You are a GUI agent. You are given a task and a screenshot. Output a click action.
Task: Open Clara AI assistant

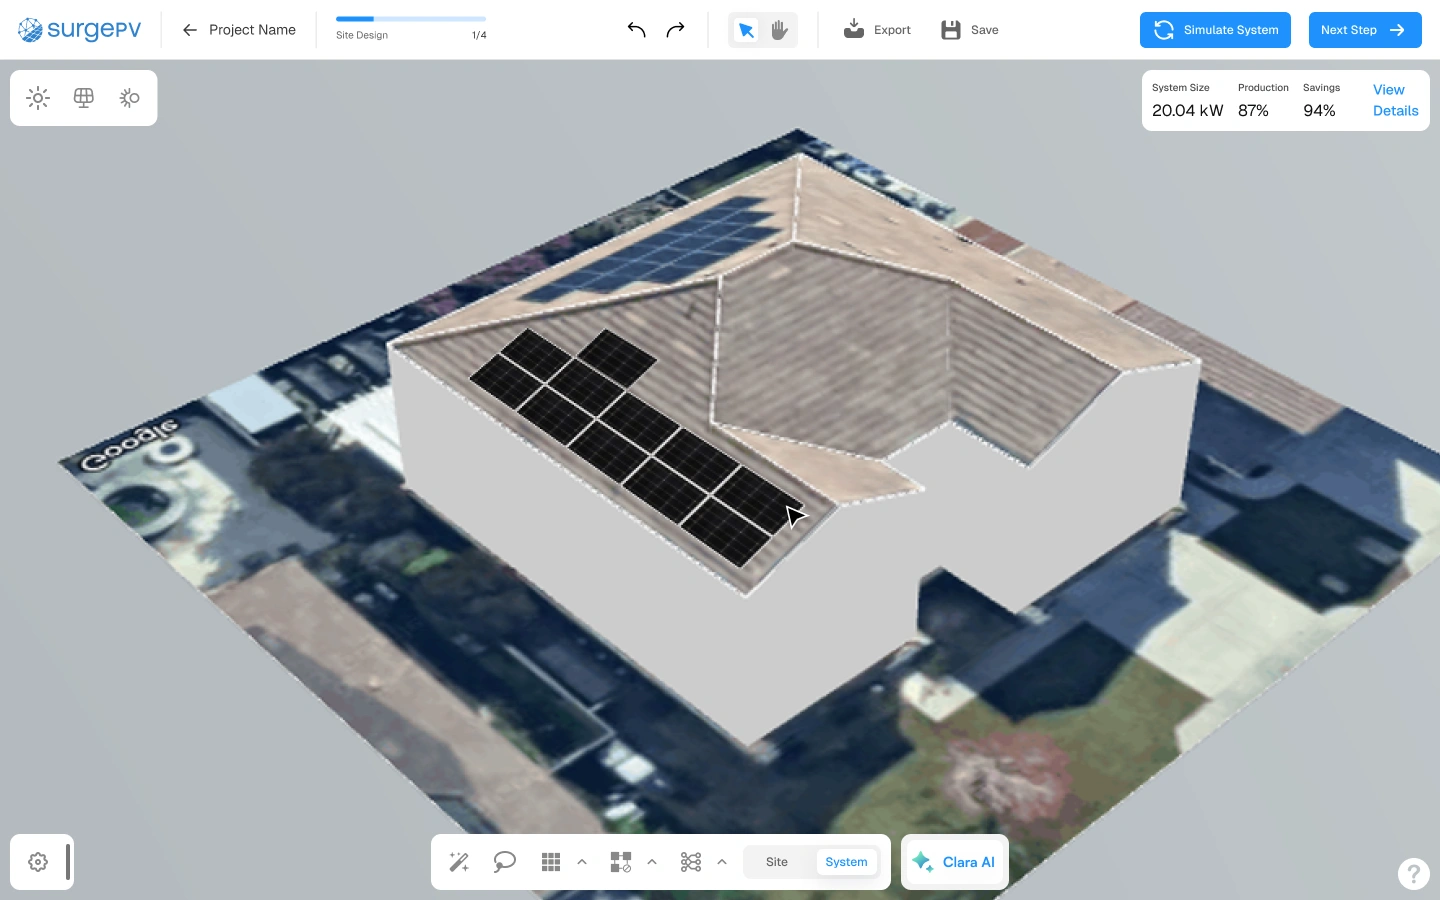click(954, 862)
